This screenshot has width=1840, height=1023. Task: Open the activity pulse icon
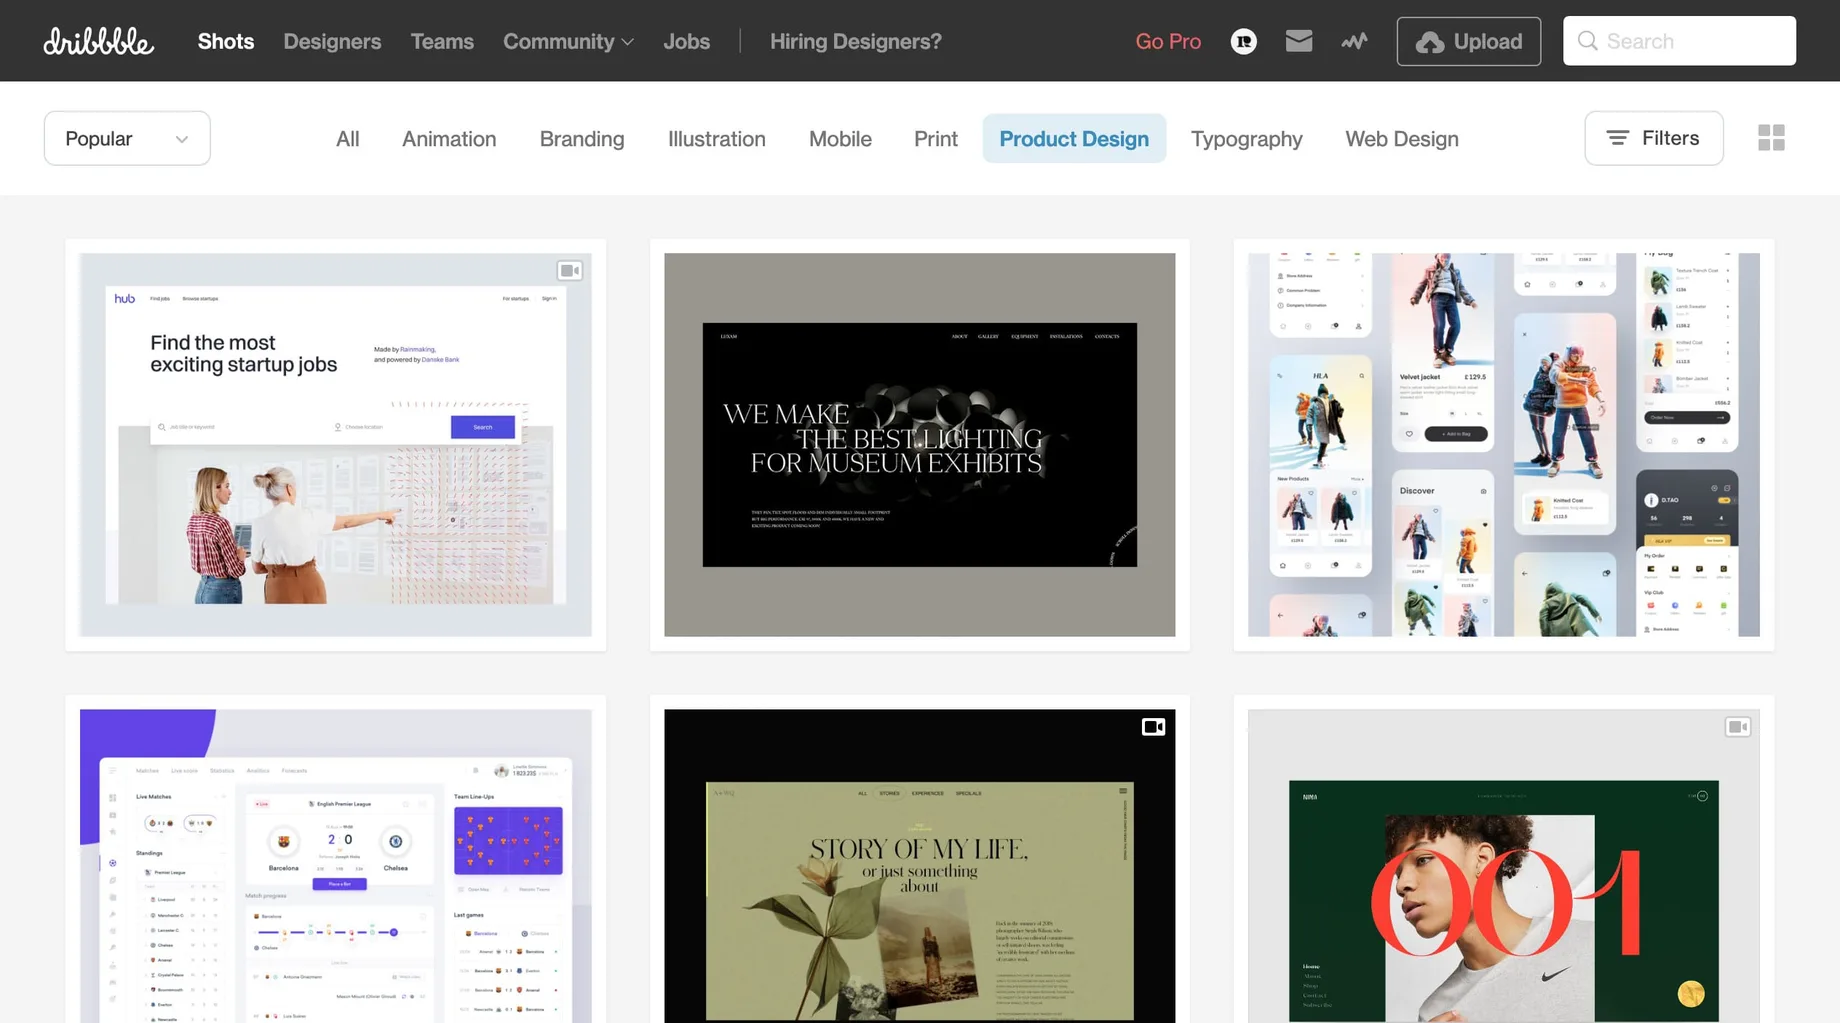click(x=1354, y=41)
